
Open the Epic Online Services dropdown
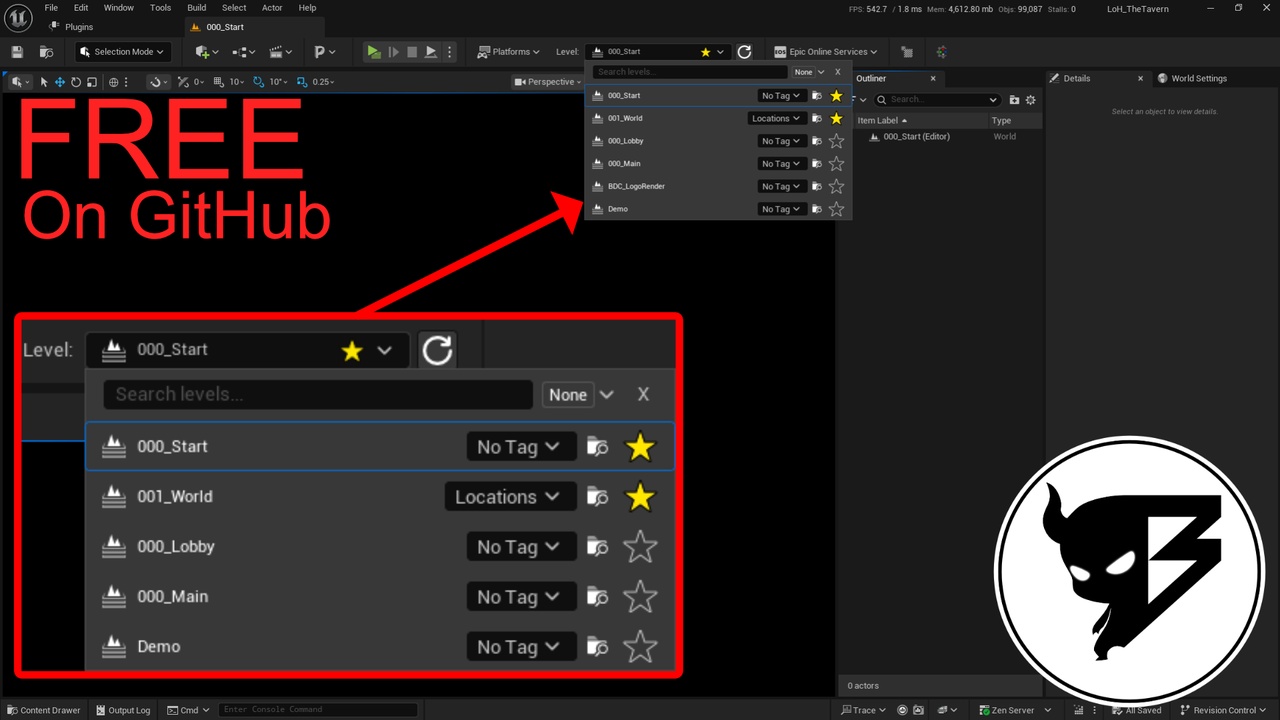(x=826, y=52)
